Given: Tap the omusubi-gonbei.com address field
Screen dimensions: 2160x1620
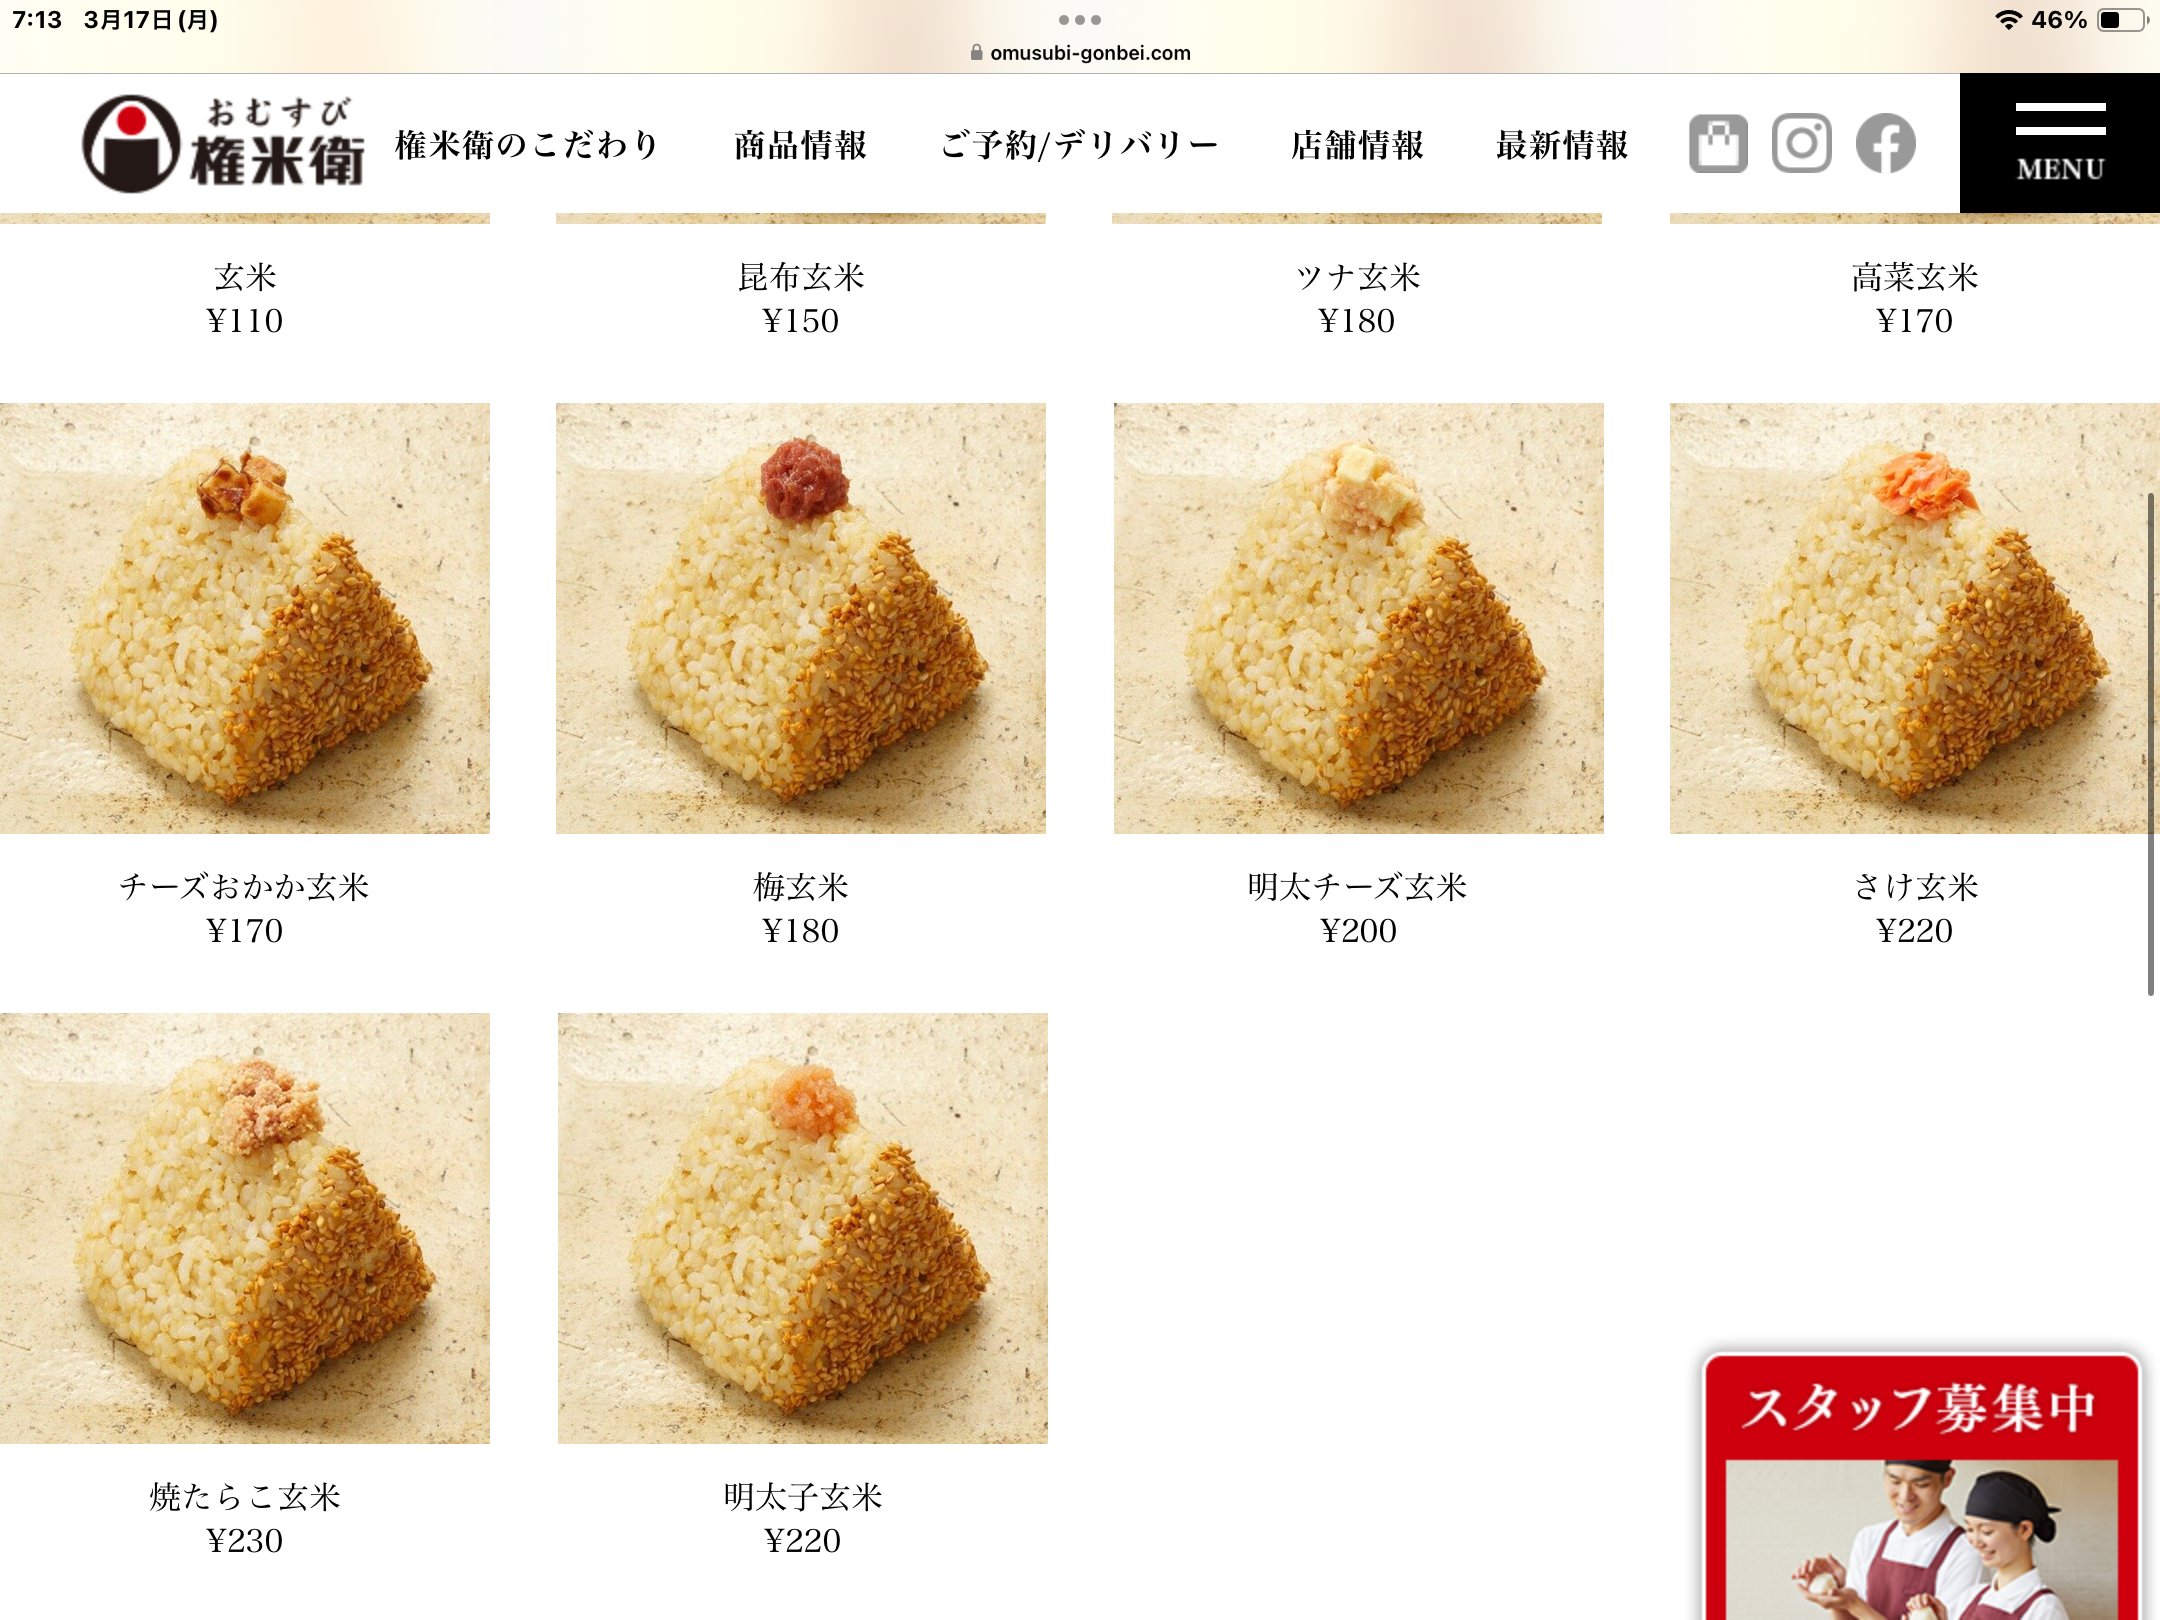Looking at the screenshot, I should (1080, 53).
